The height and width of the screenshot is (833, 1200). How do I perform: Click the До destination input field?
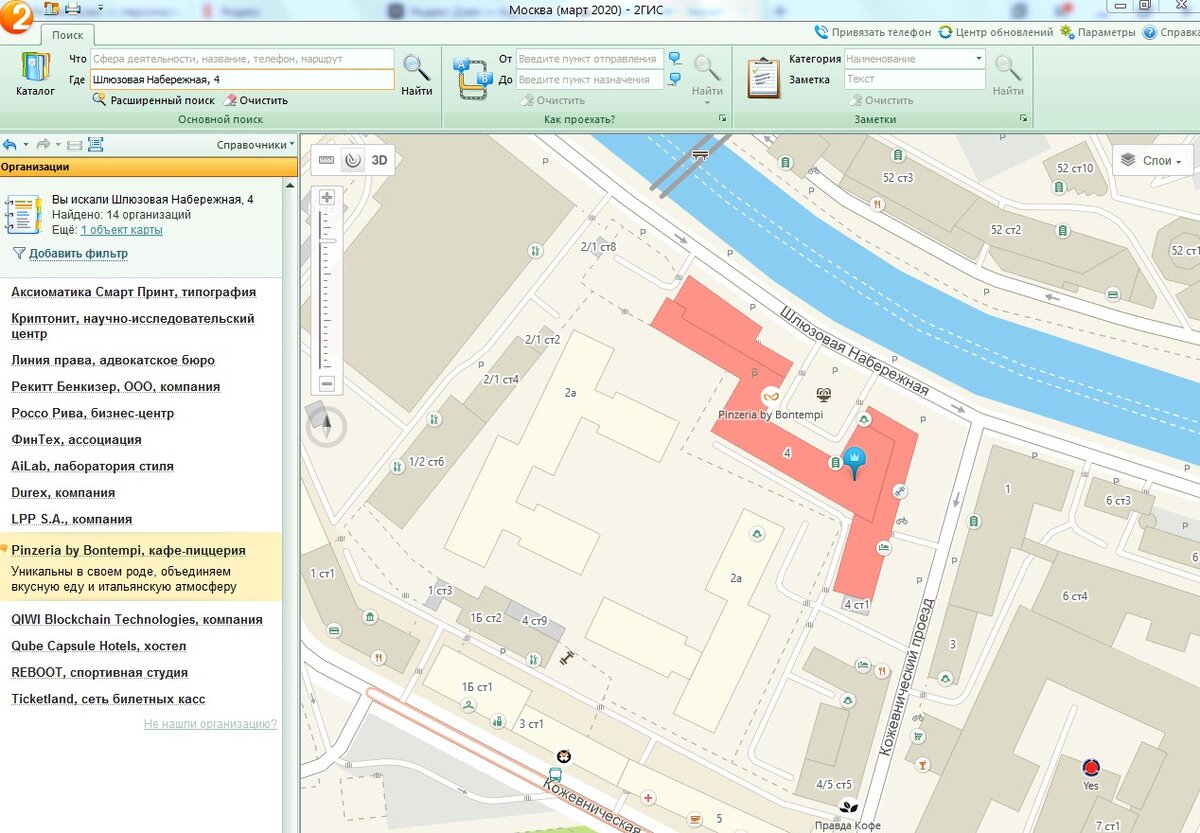pos(590,79)
